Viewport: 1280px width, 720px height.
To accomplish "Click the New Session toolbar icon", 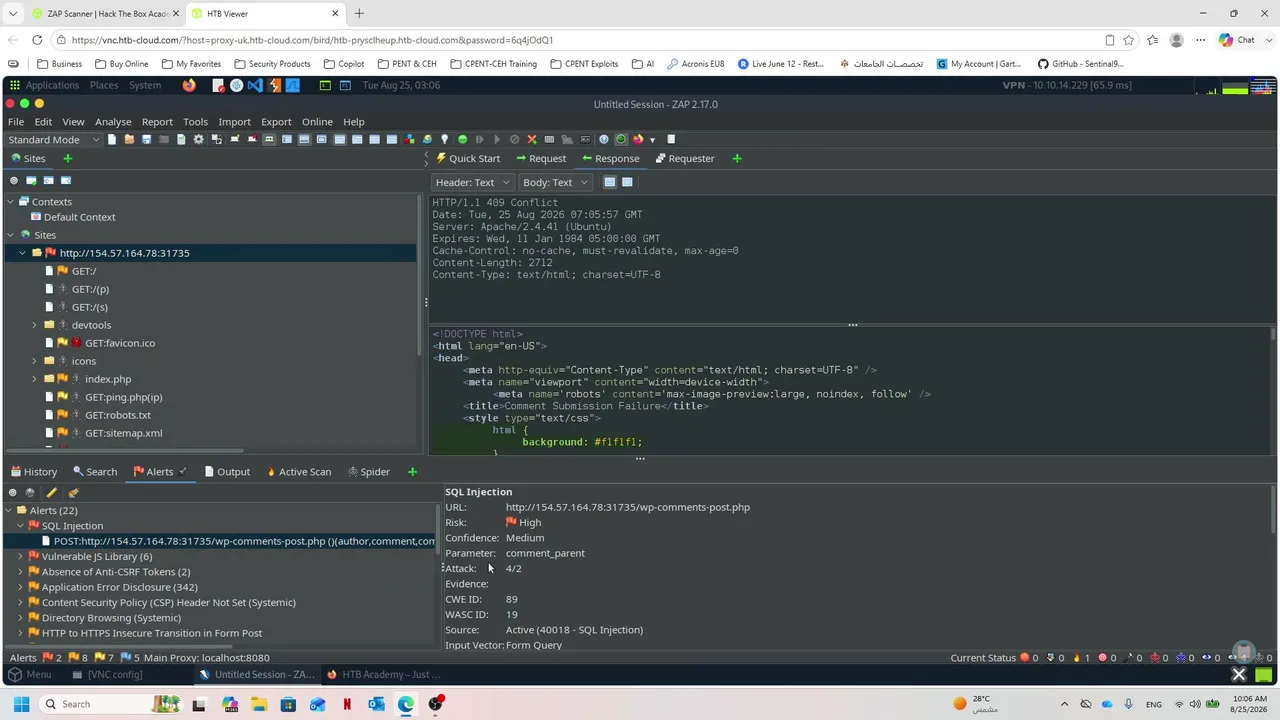I will [113, 139].
